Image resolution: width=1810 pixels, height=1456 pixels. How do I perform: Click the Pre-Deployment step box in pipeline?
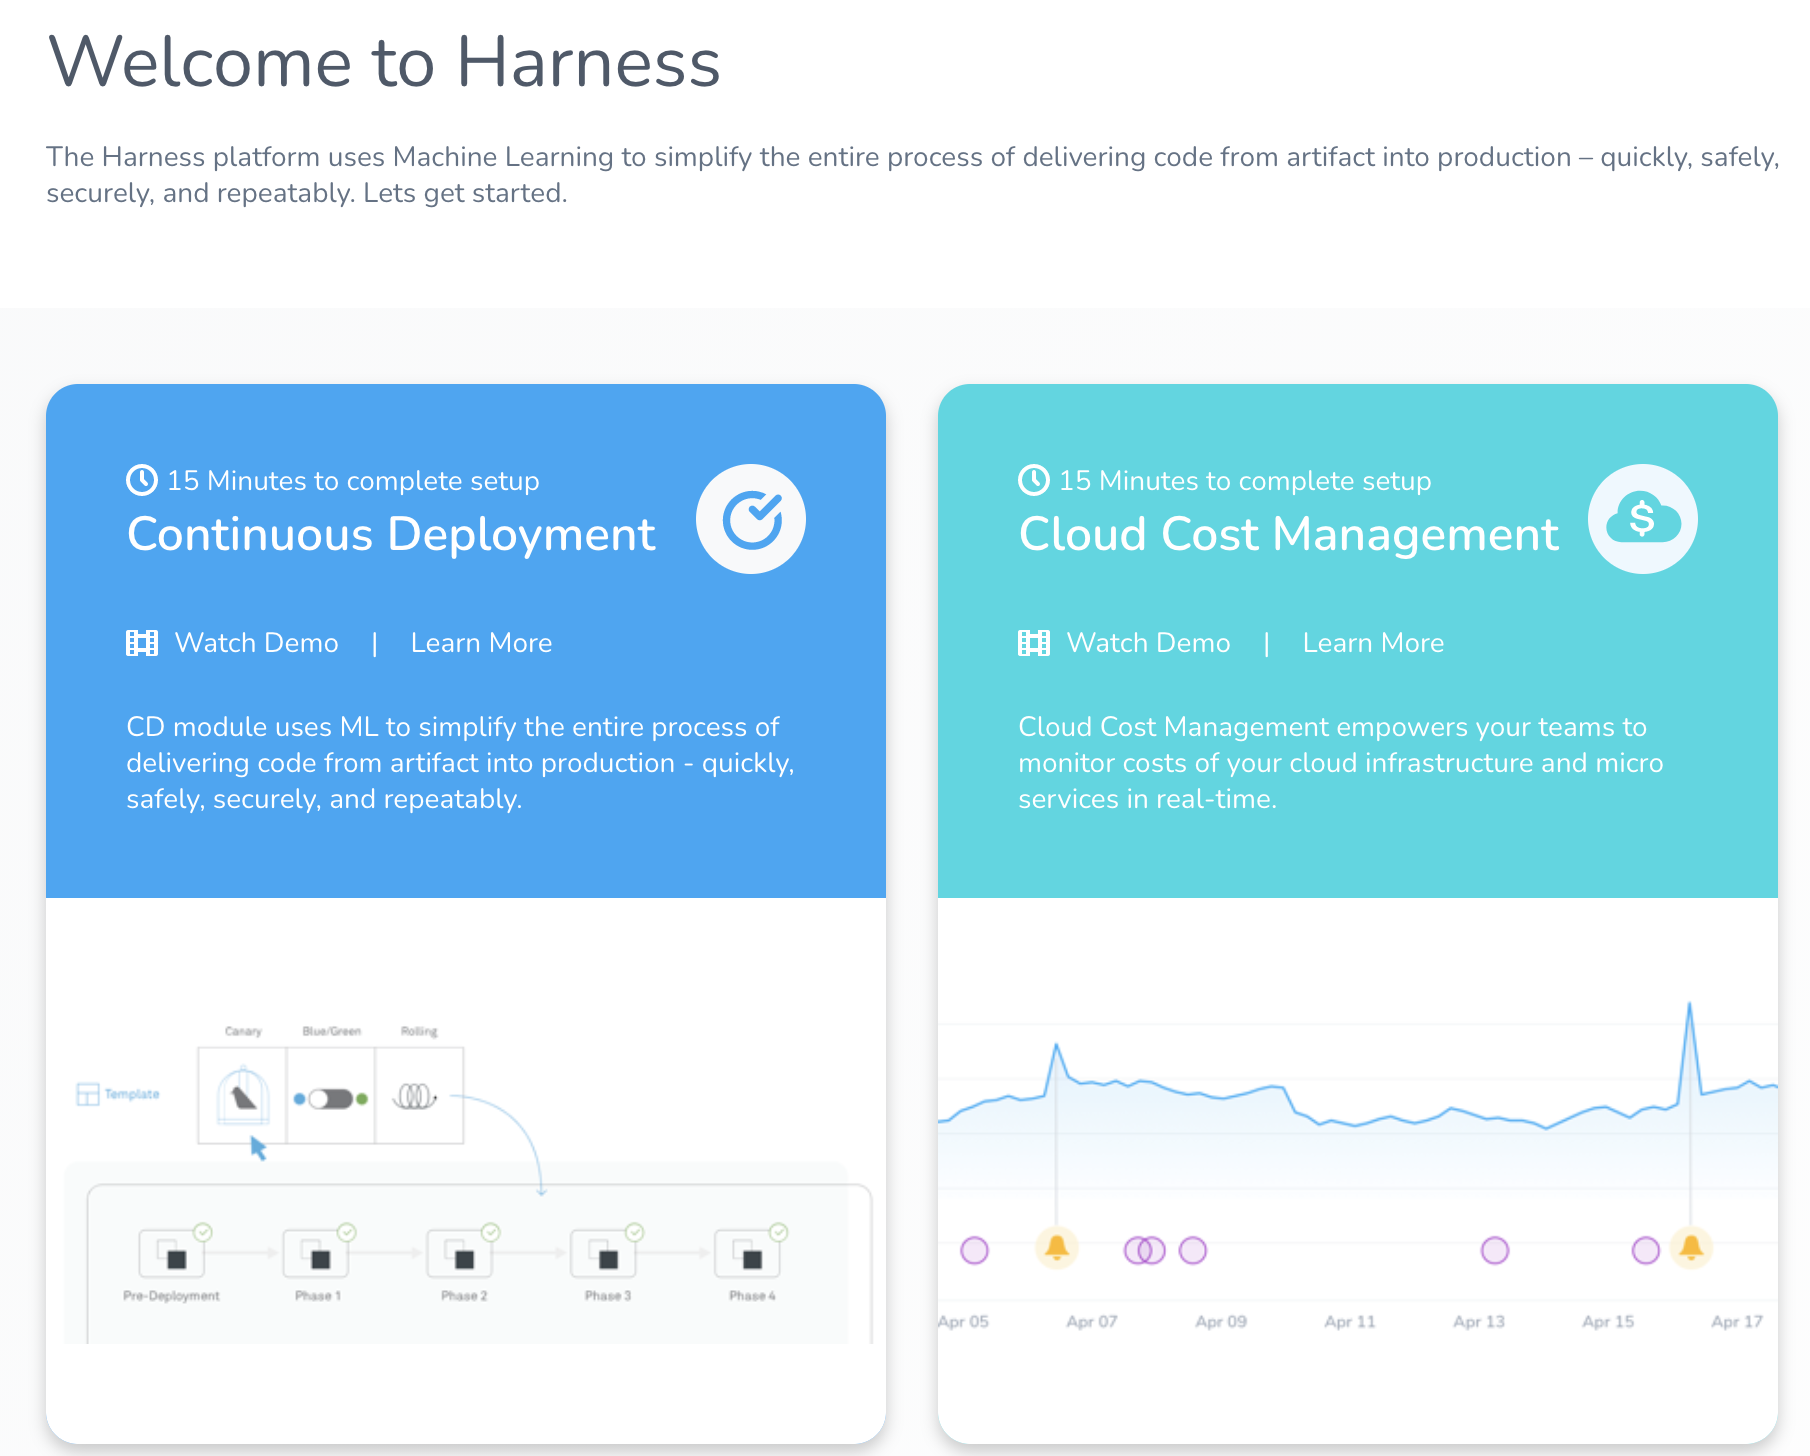172,1254
